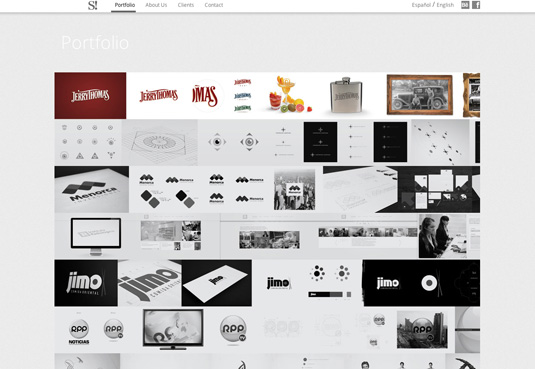The image size is (535, 369).
Task: Open the framed vintage car photo
Action: (420, 95)
